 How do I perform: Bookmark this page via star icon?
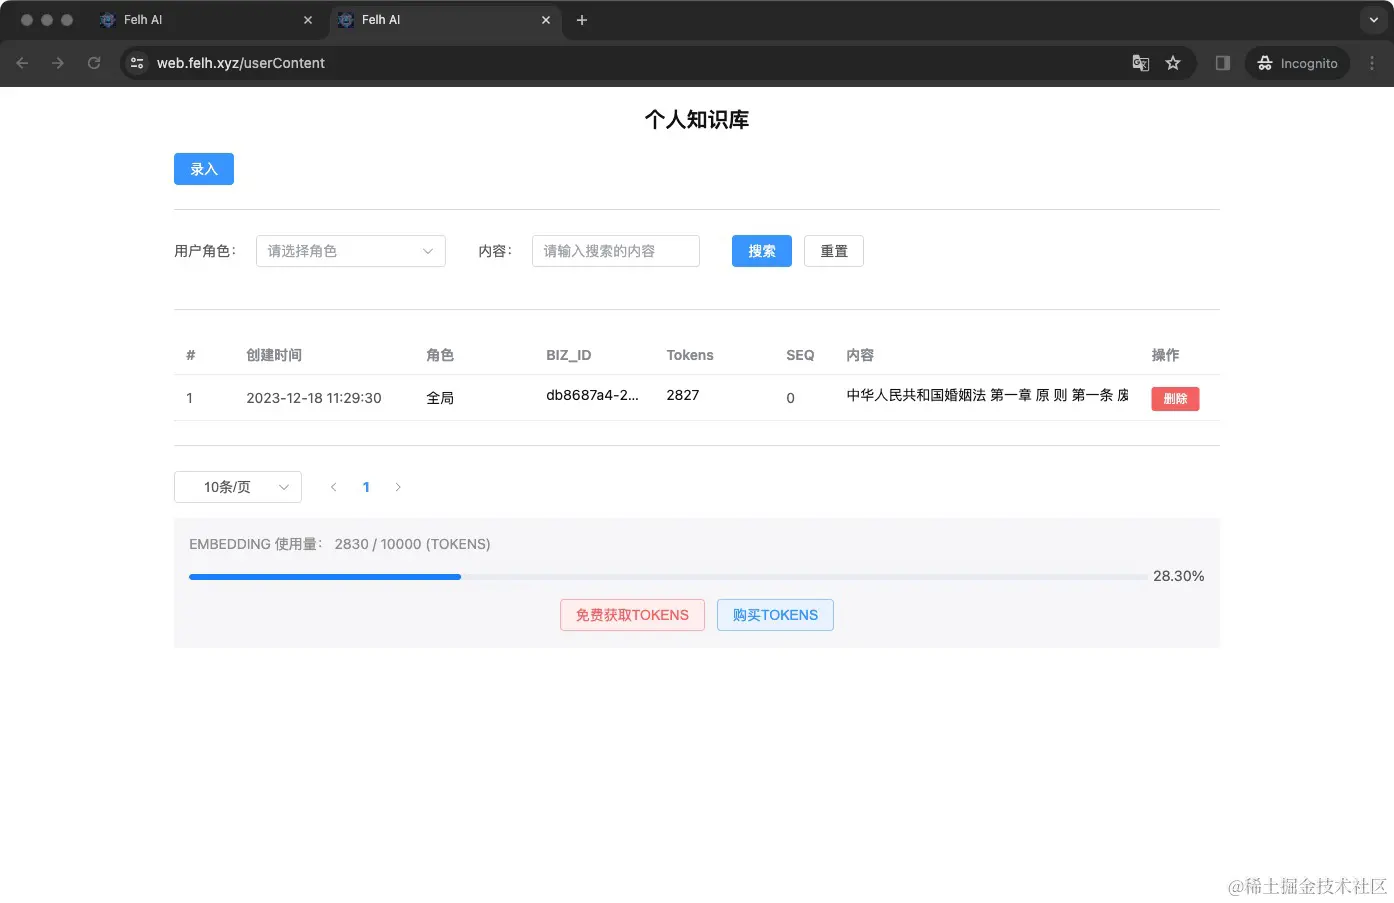(x=1173, y=62)
